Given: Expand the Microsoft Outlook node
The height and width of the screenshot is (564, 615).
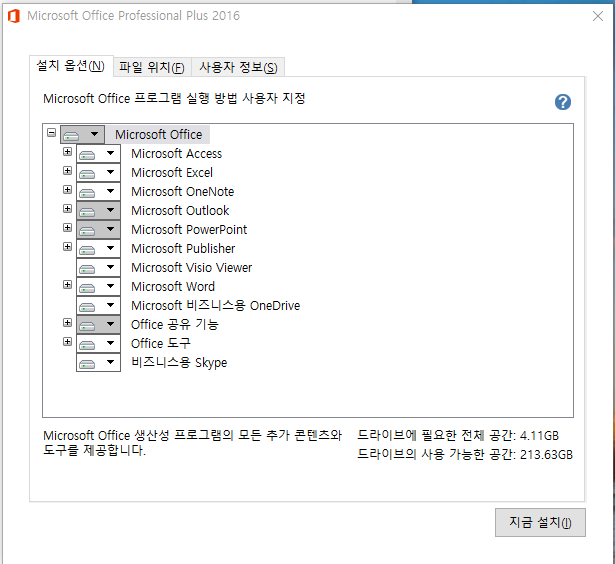Looking at the screenshot, I should 67,208.
